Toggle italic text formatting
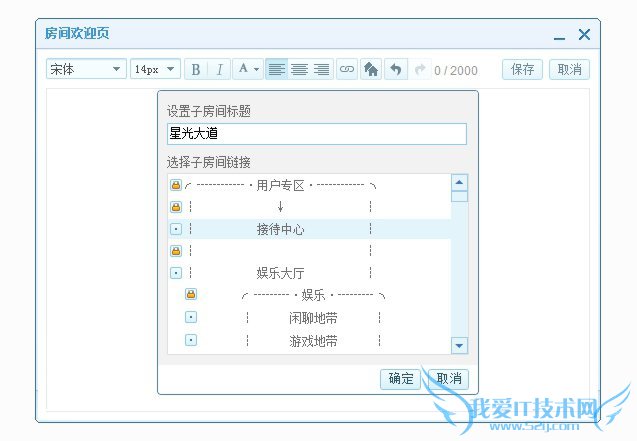Screen dimensions: 637x441 219,69
